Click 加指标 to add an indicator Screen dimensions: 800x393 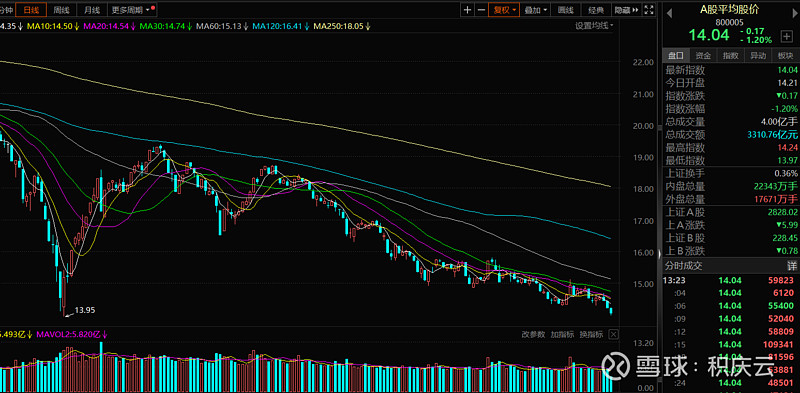562,334
